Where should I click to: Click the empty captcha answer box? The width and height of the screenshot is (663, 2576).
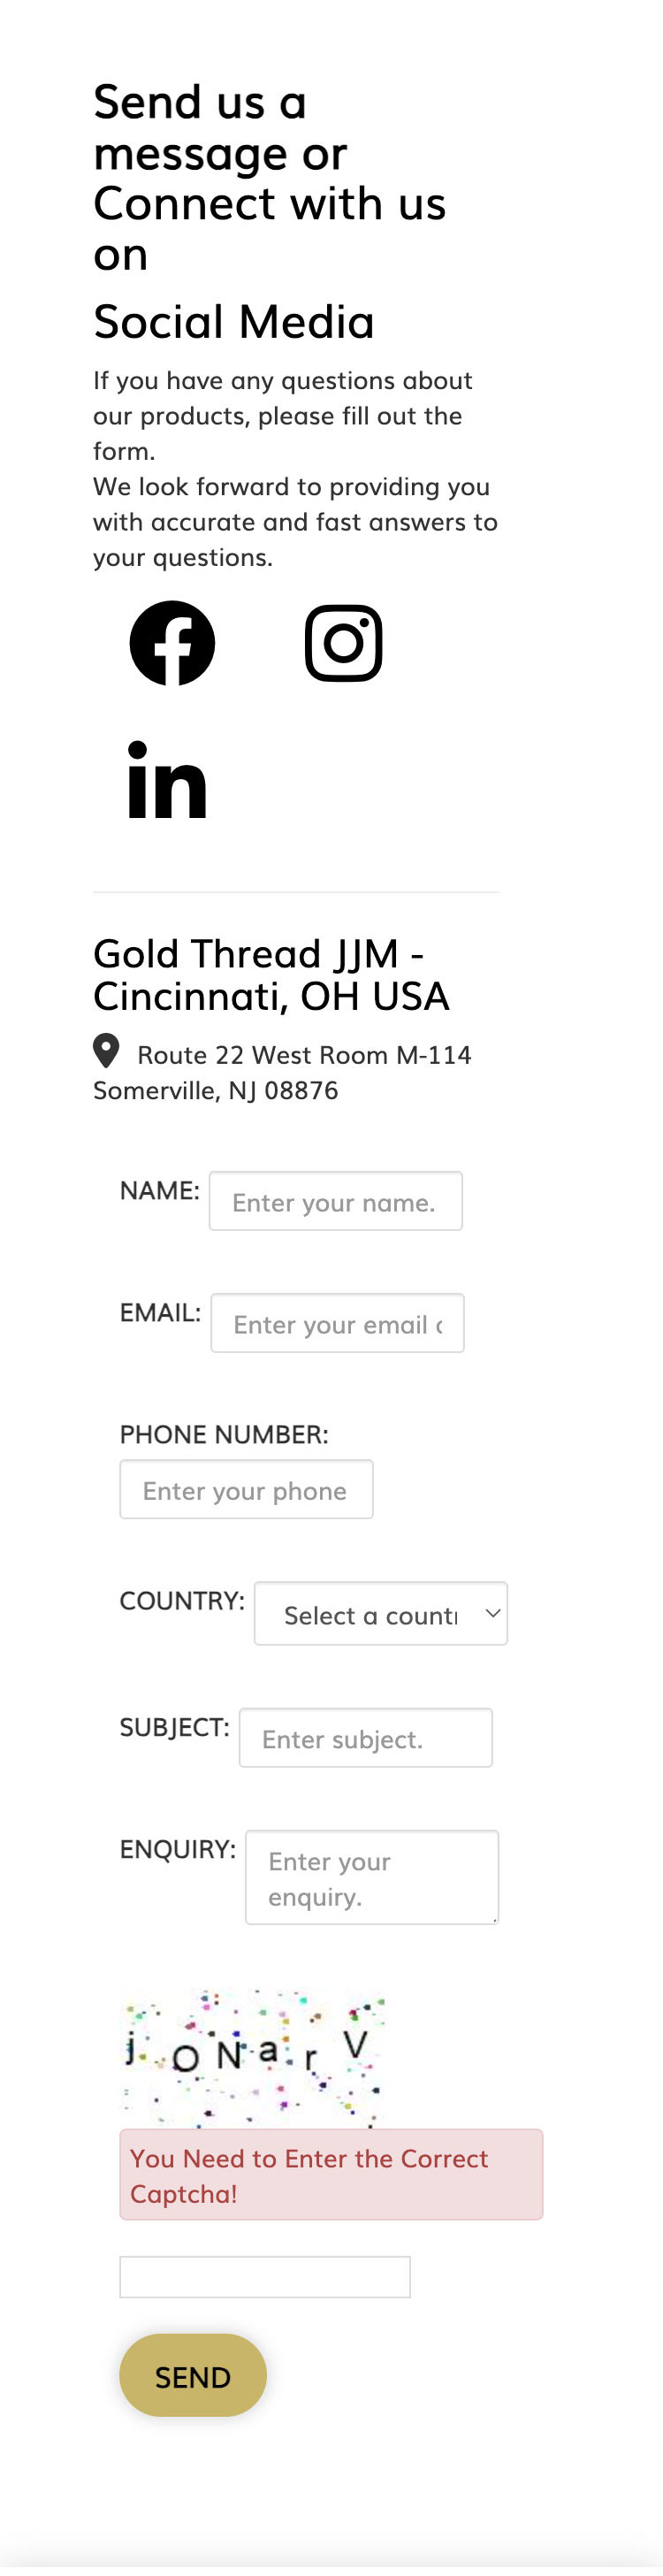[264, 2277]
